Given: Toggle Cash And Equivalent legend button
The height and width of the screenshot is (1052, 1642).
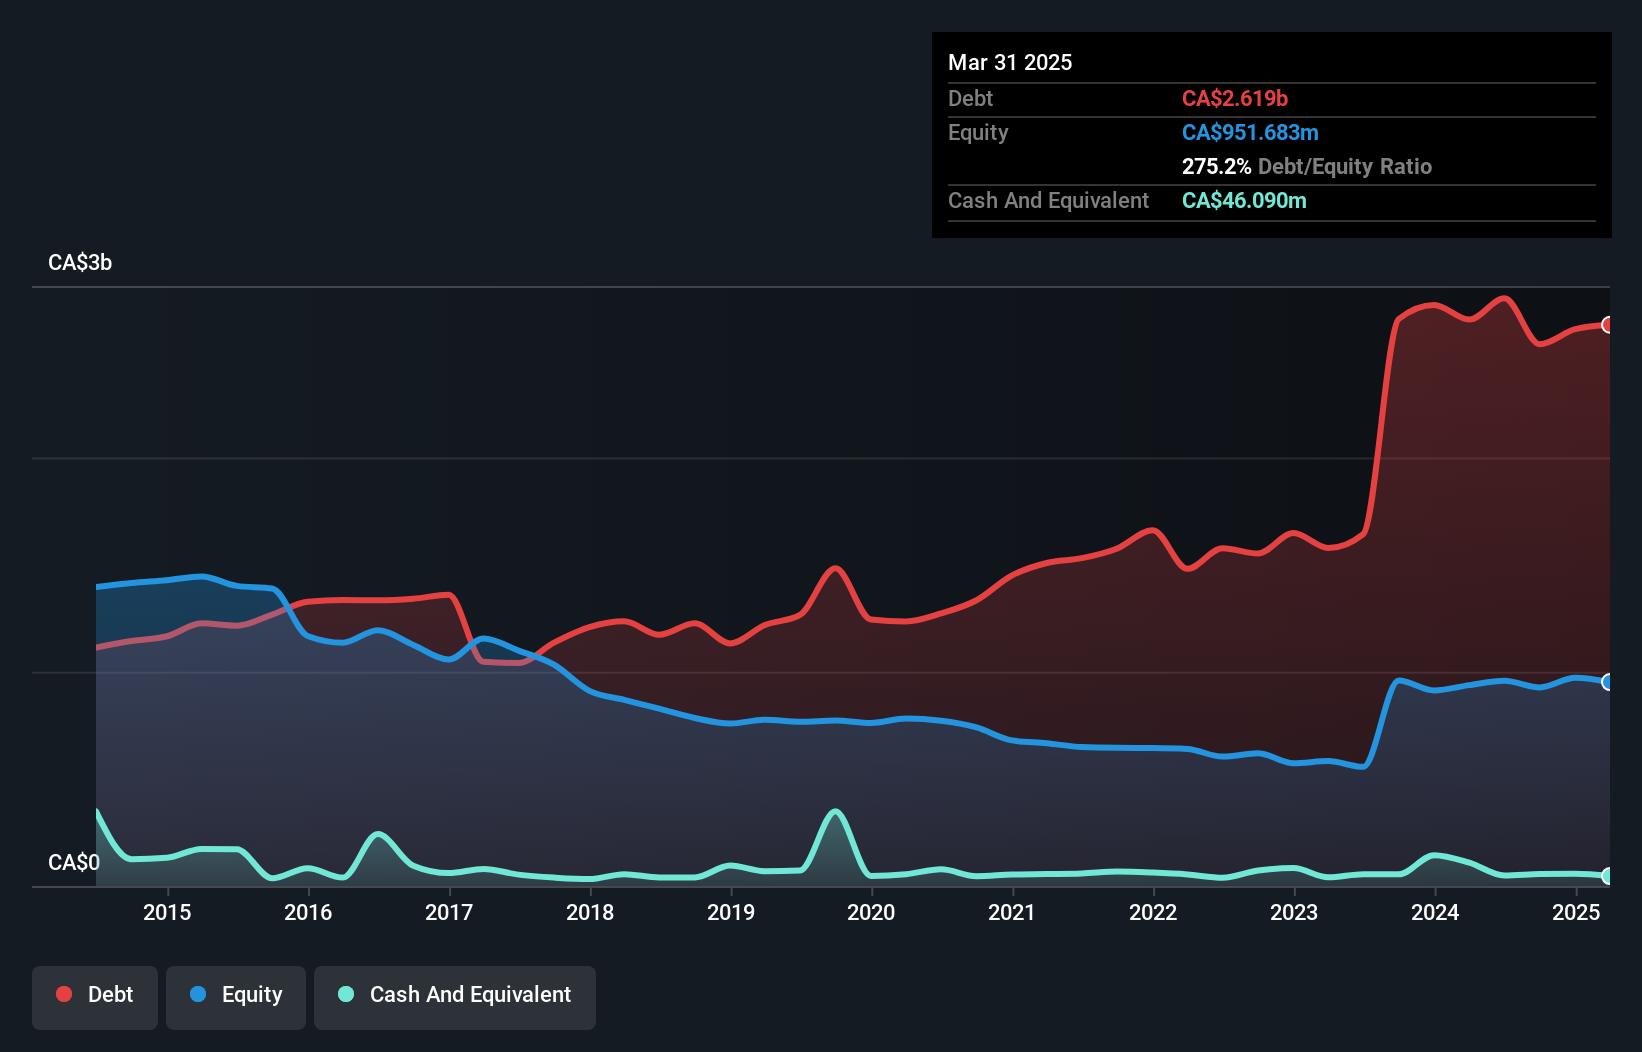Looking at the screenshot, I should coord(455,997).
